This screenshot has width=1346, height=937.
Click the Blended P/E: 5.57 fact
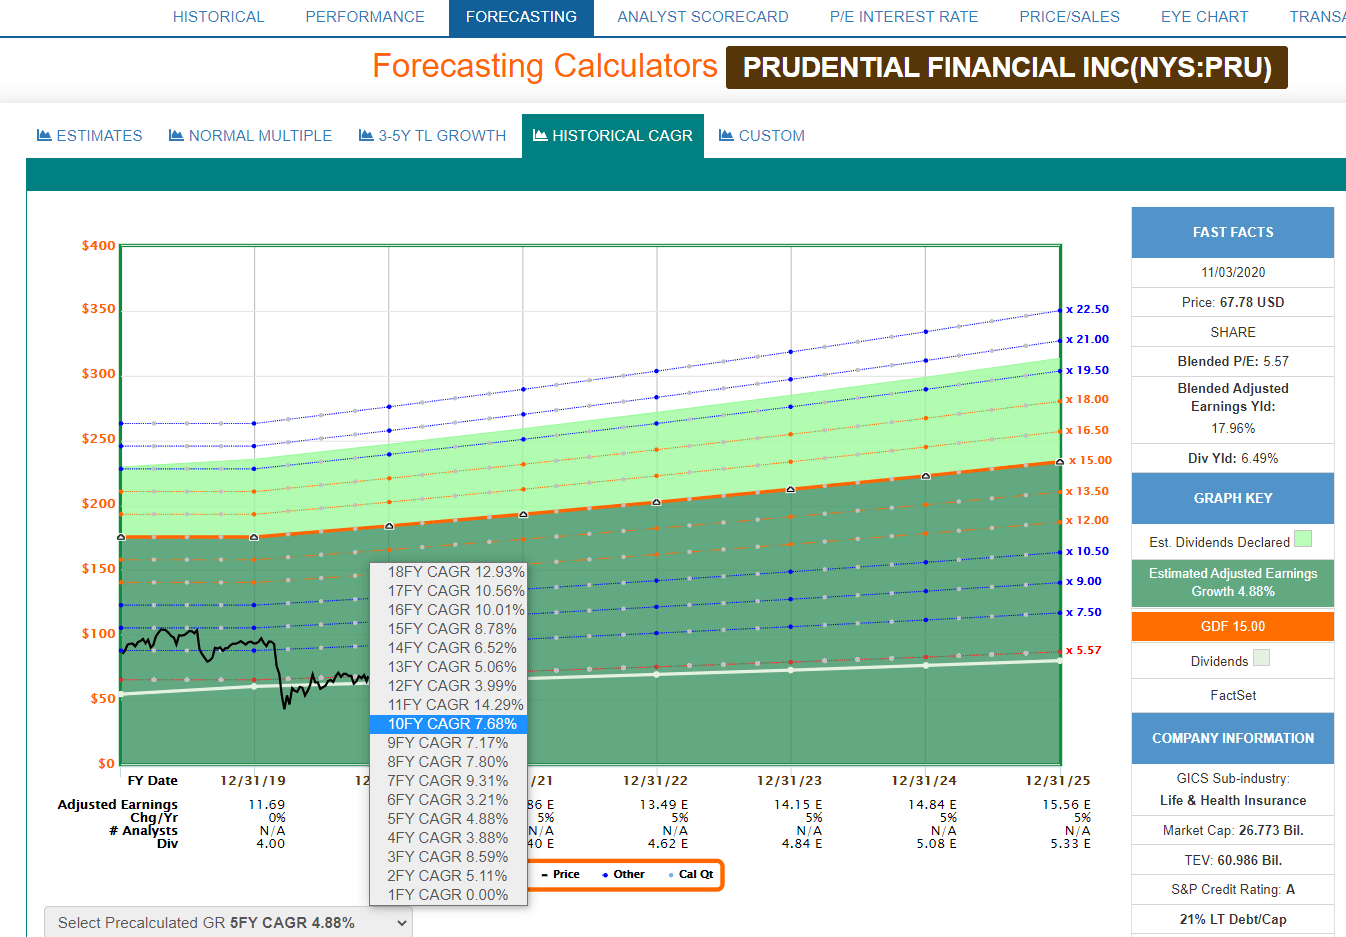pyautogui.click(x=1233, y=361)
